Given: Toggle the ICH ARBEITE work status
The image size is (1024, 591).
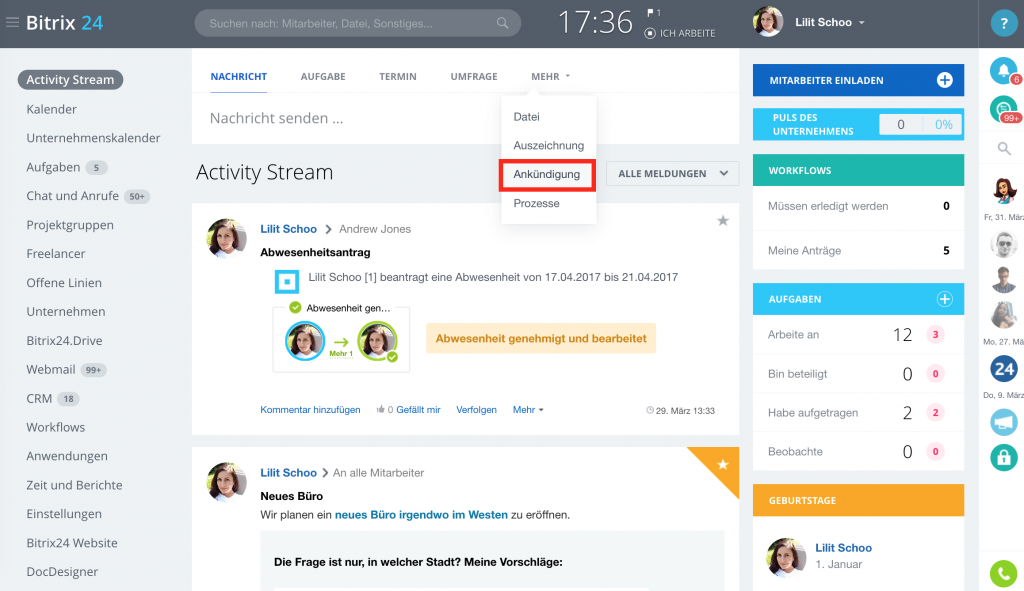Looking at the screenshot, I should 680,33.
